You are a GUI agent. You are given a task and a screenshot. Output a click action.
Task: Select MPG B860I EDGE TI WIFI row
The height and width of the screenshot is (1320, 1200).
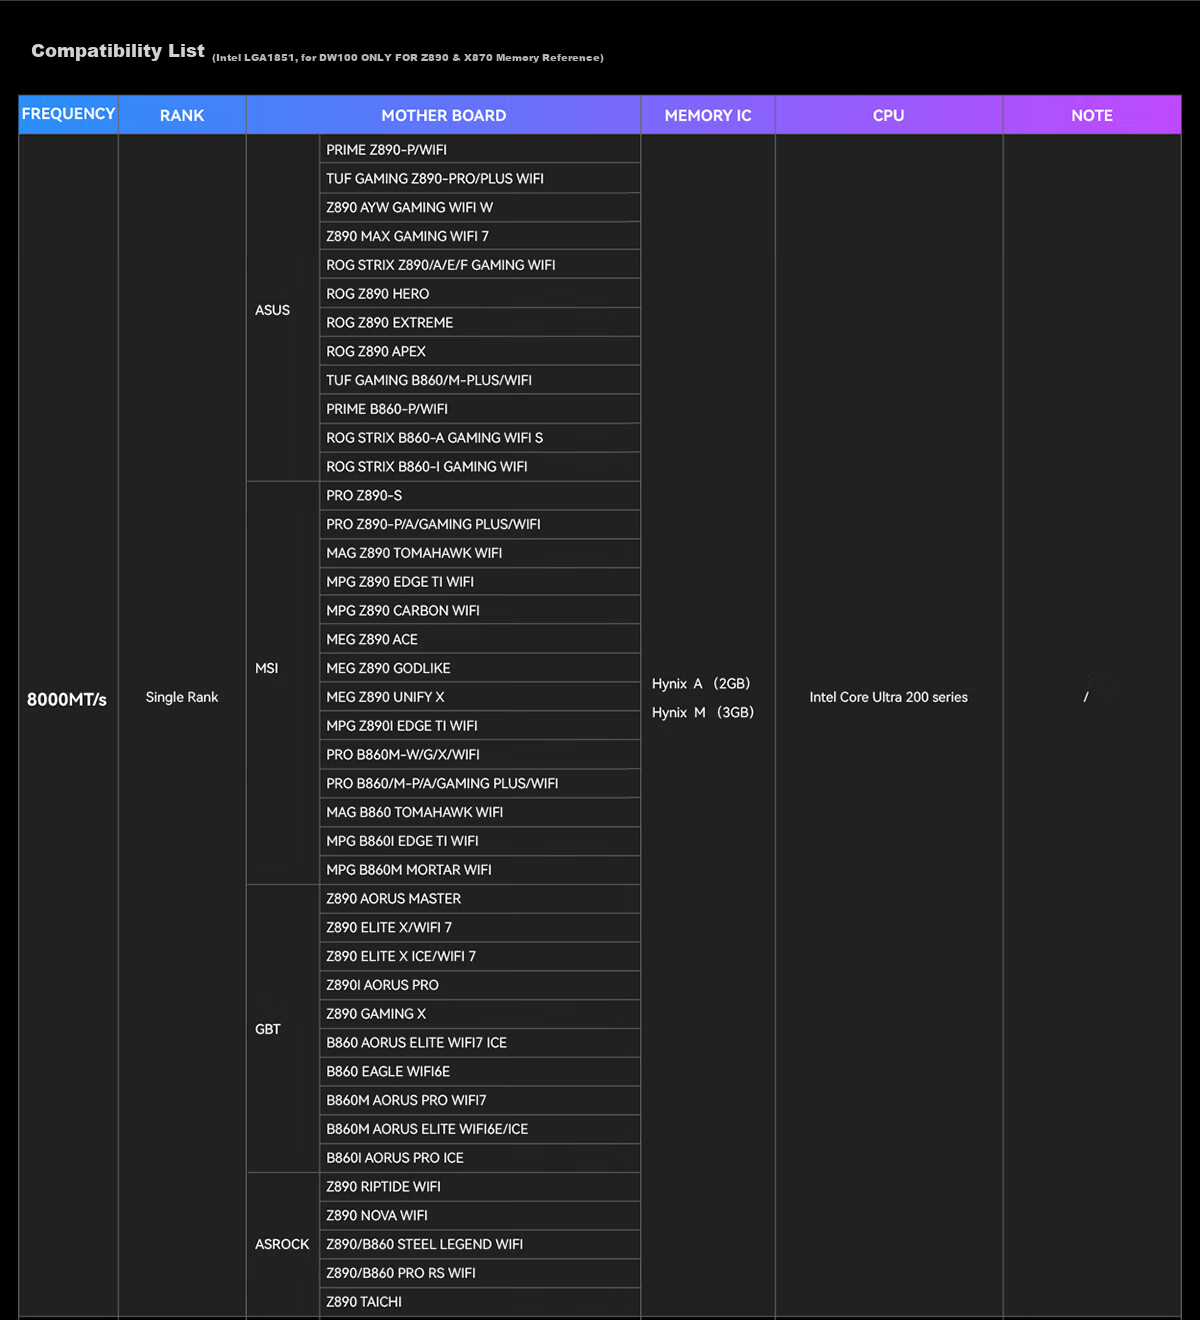point(480,841)
